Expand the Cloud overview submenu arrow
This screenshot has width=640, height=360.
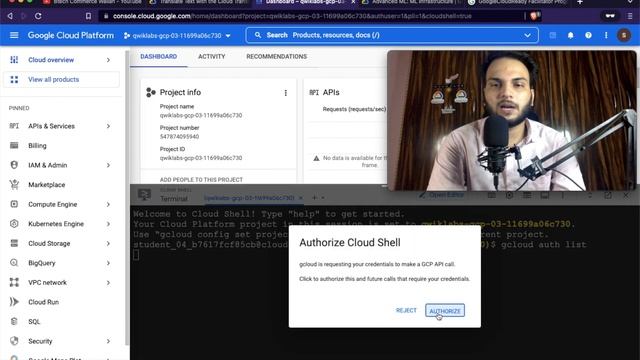[x=108, y=60]
